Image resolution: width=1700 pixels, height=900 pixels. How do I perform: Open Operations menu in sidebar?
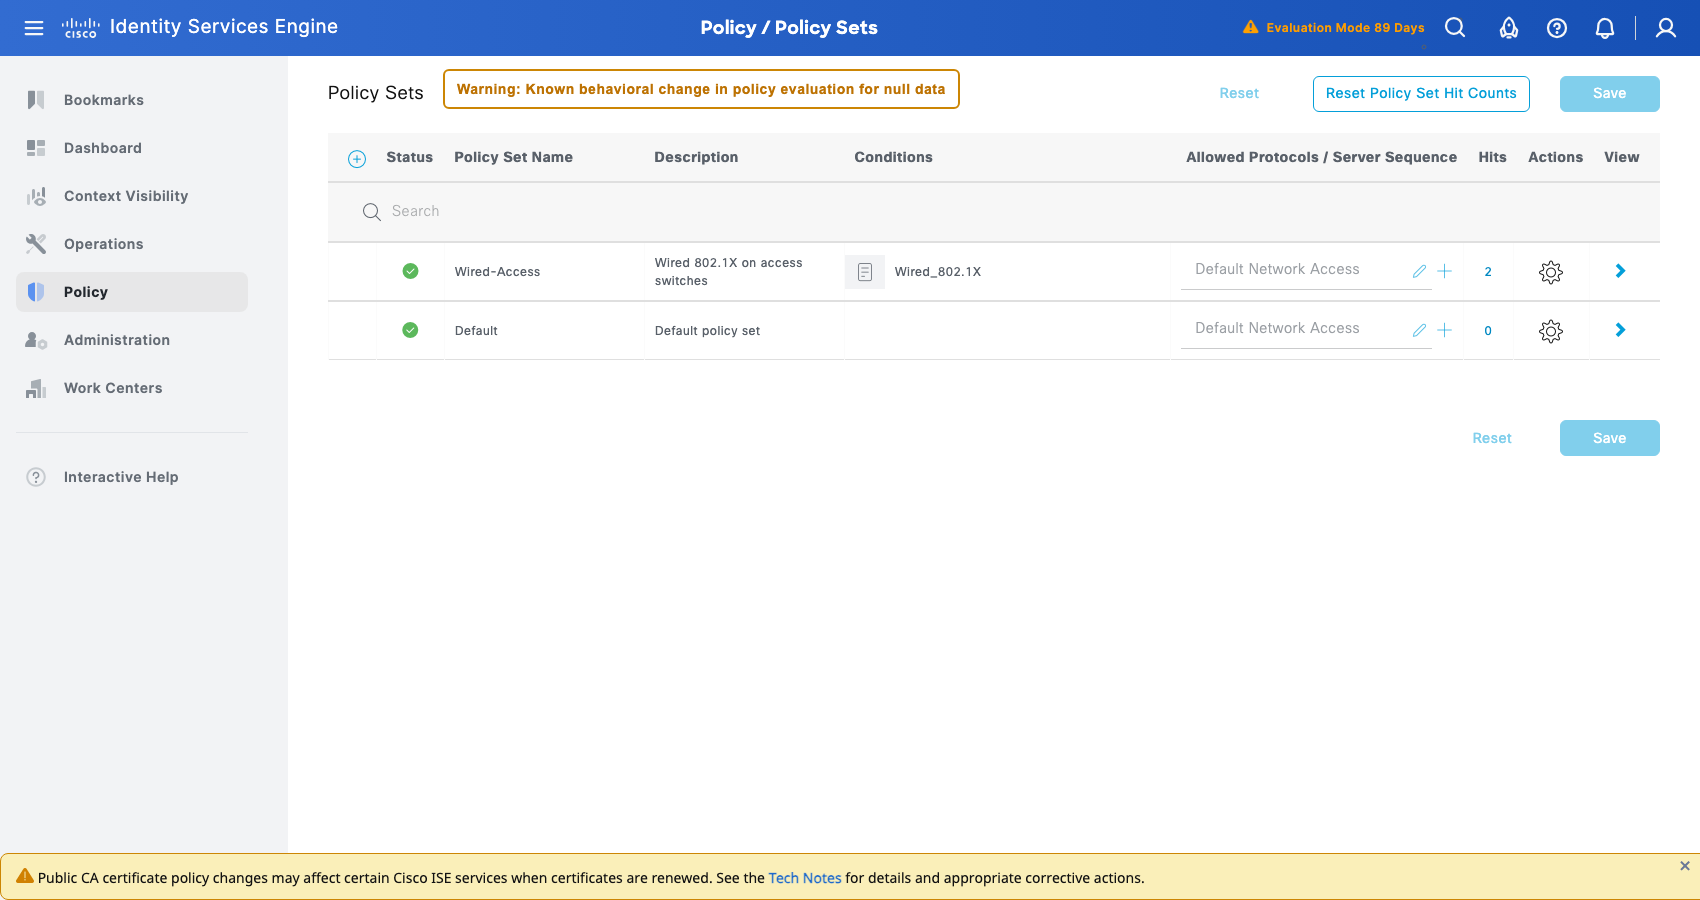[x=132, y=244]
